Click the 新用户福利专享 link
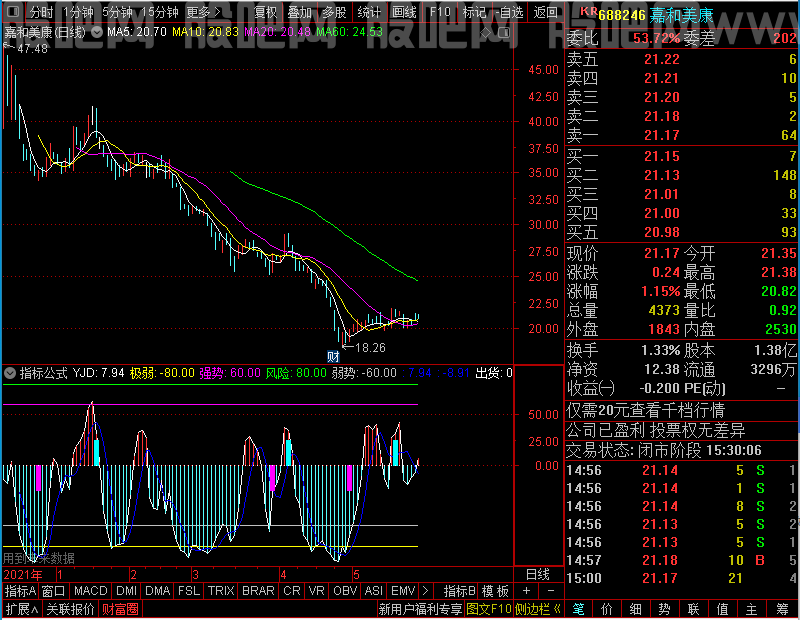 tap(420, 609)
